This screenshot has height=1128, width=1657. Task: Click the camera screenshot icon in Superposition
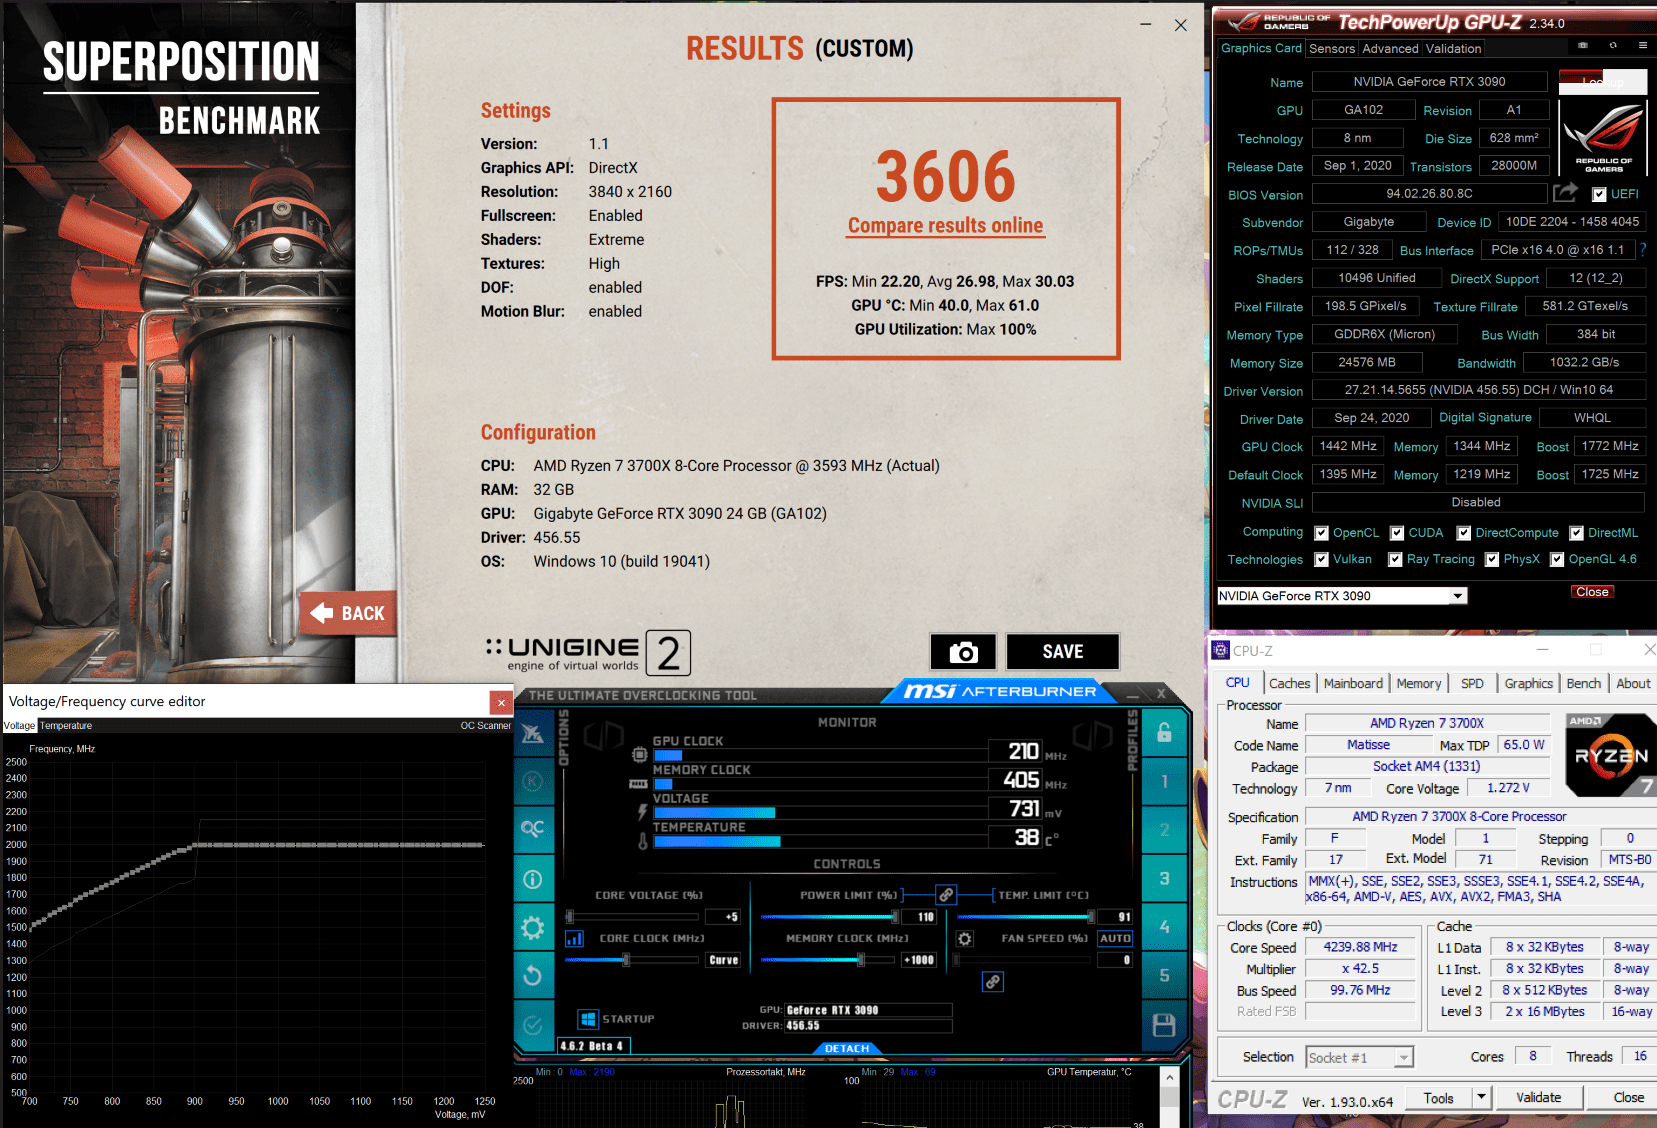[963, 652]
